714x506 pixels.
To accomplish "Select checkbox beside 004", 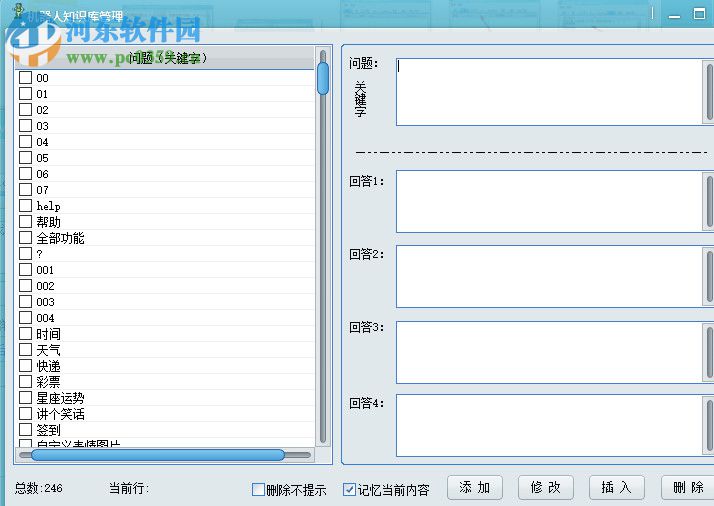I will point(26,317).
